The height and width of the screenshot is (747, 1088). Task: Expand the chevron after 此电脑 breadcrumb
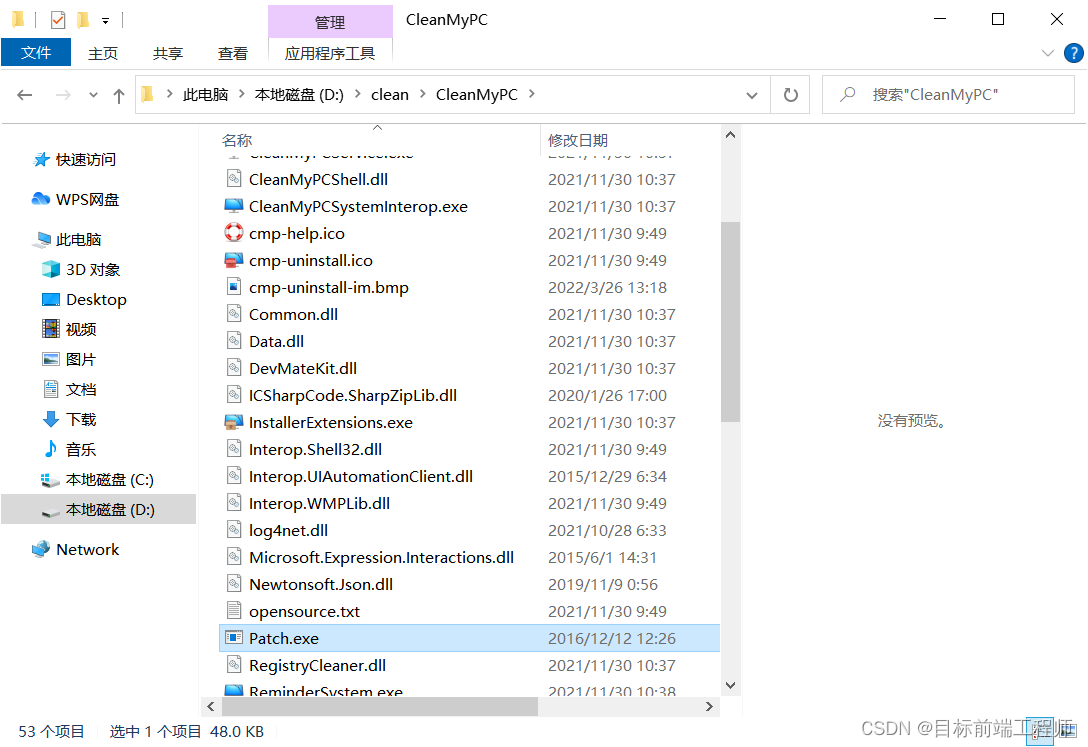[x=241, y=94]
